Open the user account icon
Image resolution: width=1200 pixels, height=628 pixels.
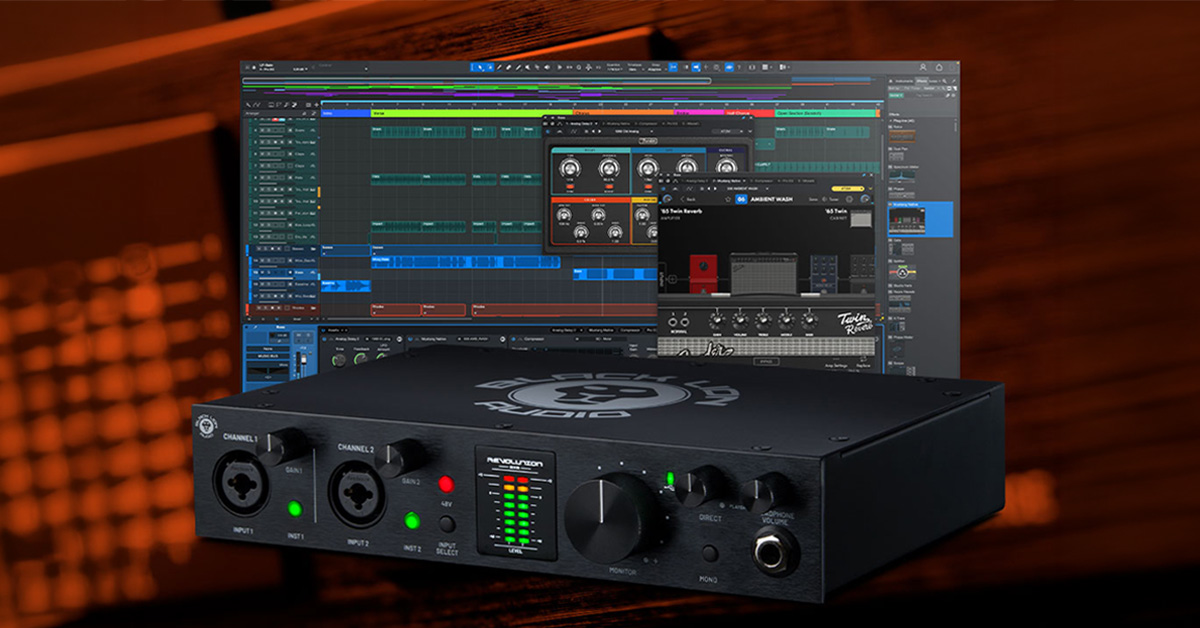pyautogui.click(x=923, y=67)
